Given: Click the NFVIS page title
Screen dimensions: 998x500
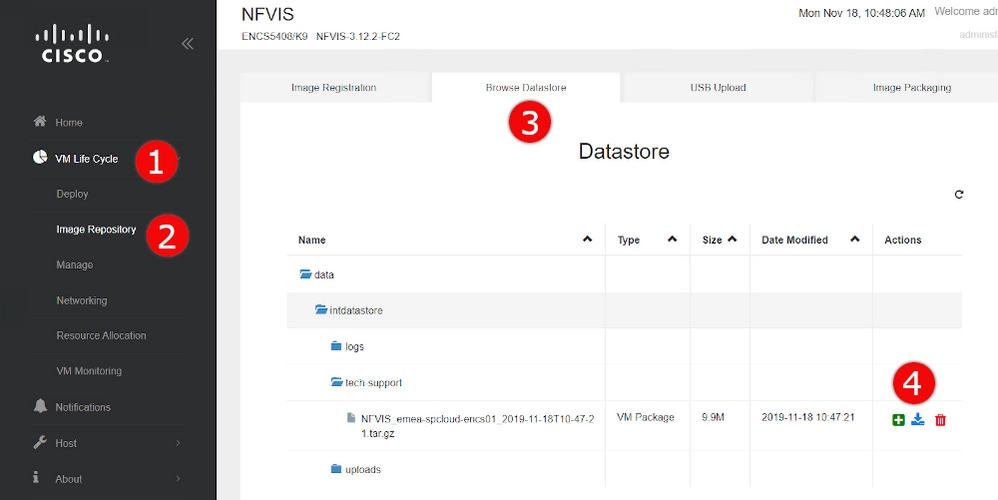Looking at the screenshot, I should pyautogui.click(x=268, y=15).
